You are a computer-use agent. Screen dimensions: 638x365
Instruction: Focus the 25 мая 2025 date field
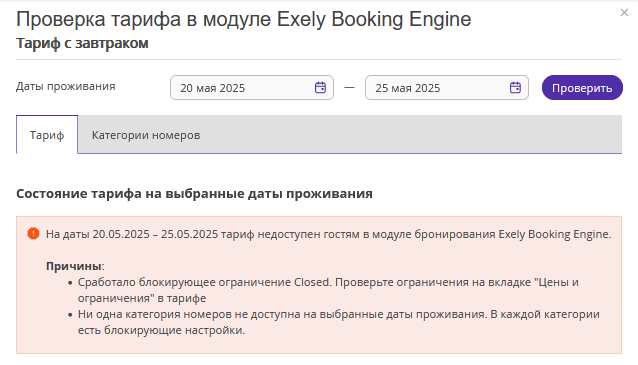click(447, 87)
